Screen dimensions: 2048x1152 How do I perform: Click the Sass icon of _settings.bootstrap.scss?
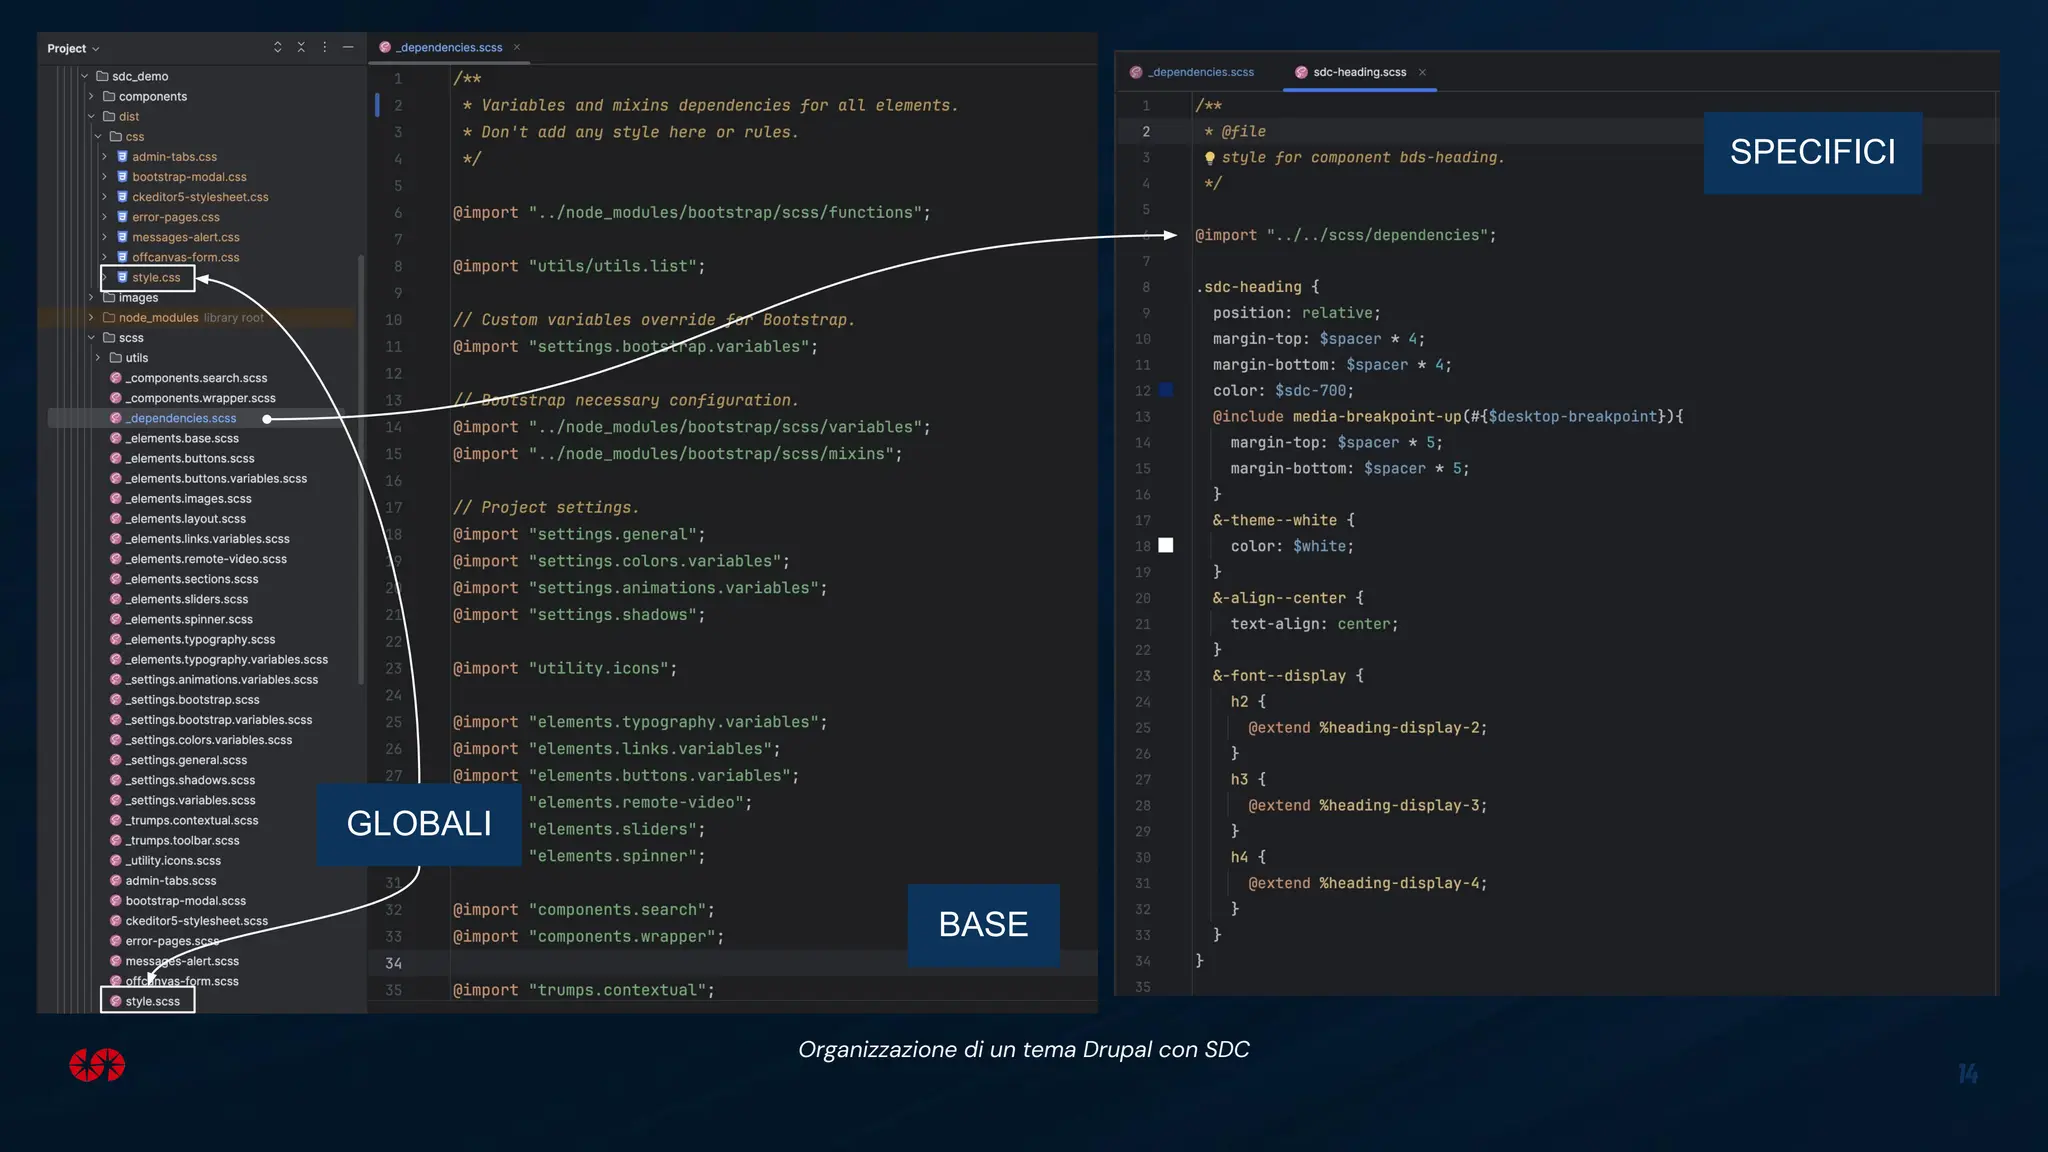point(116,699)
